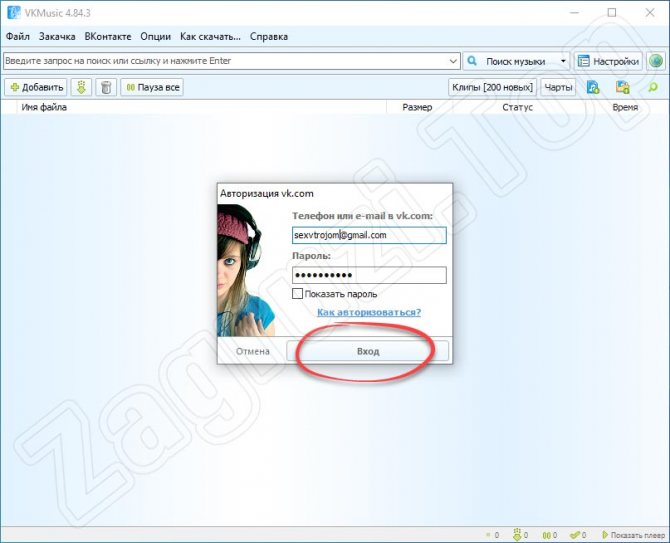Image resolution: width=670 pixels, height=543 pixels.
Task: Open the Поиск музыки dropdown arrow
Action: (x=563, y=61)
